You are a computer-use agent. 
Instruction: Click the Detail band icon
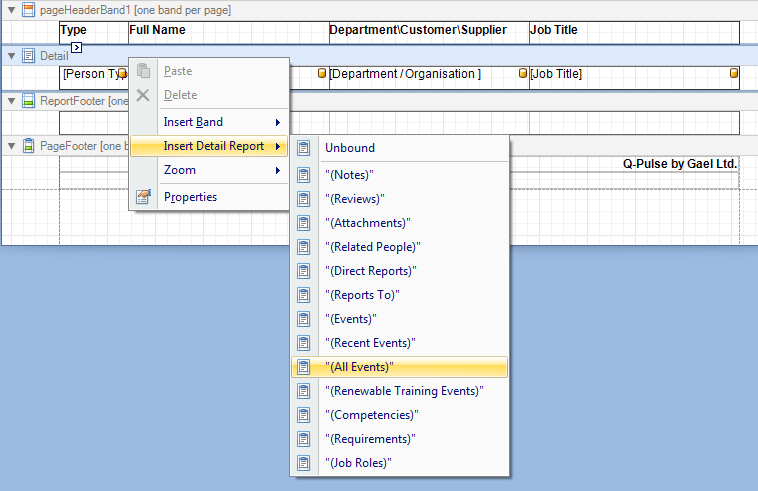[x=29, y=56]
